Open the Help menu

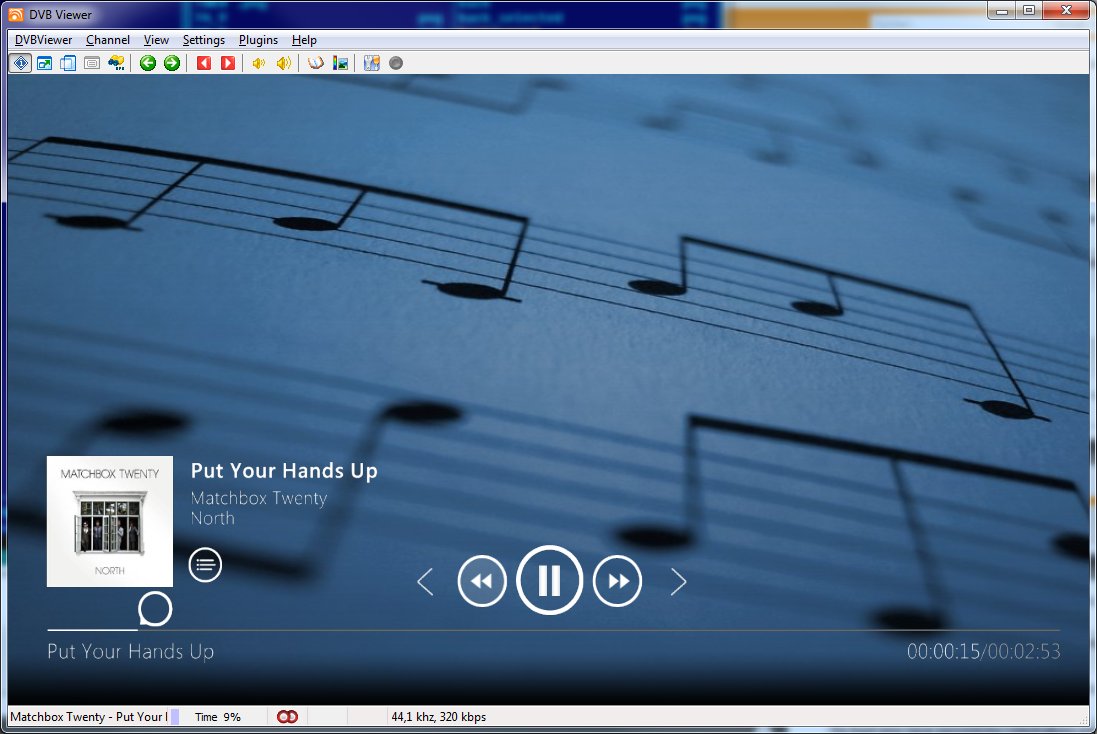[304, 40]
